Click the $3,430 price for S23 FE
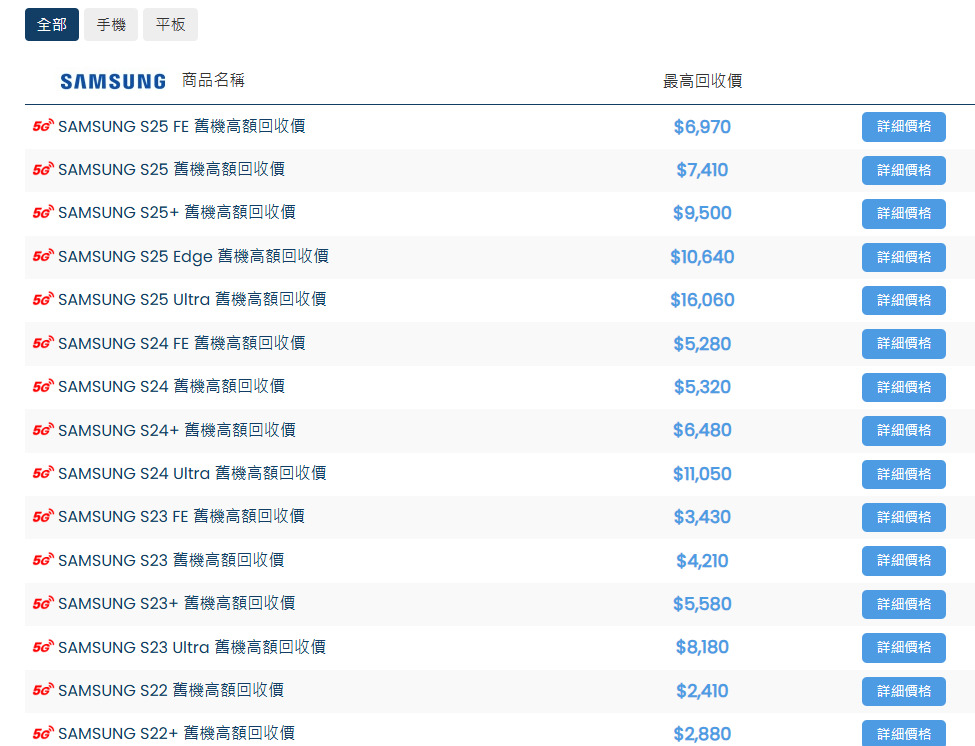Screen dimensions: 975x746 702,517
